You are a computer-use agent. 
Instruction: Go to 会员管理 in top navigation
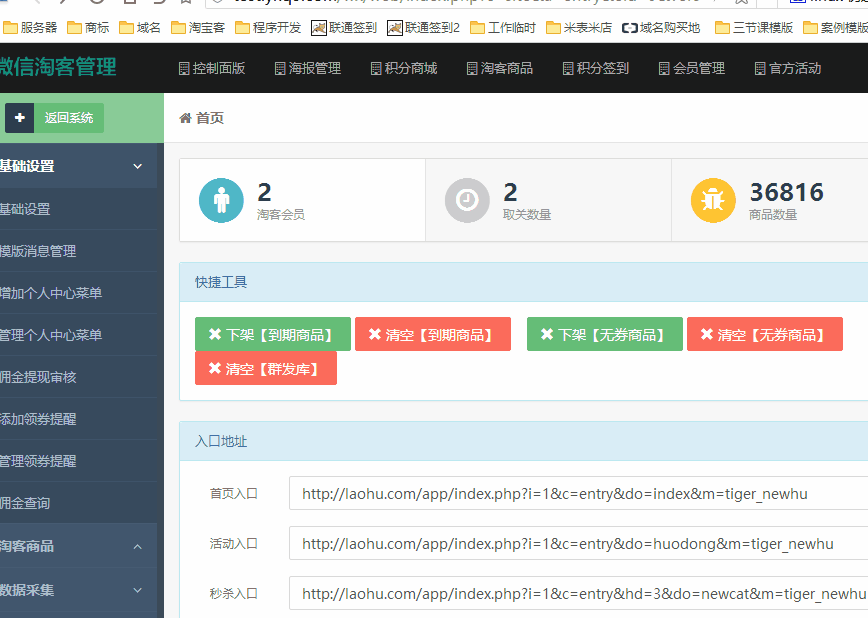point(691,68)
